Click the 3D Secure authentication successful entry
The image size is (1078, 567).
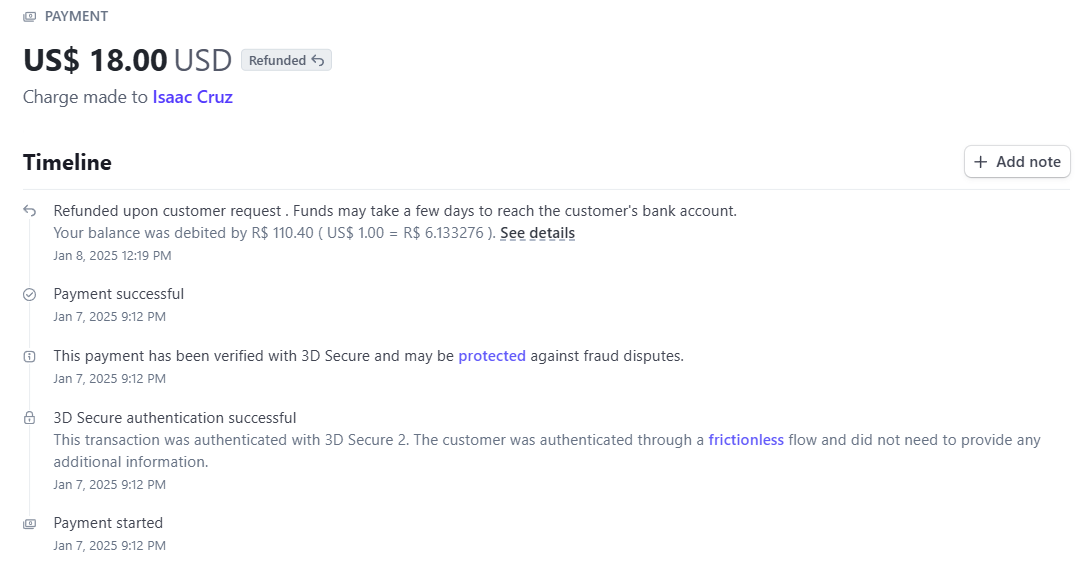175,418
